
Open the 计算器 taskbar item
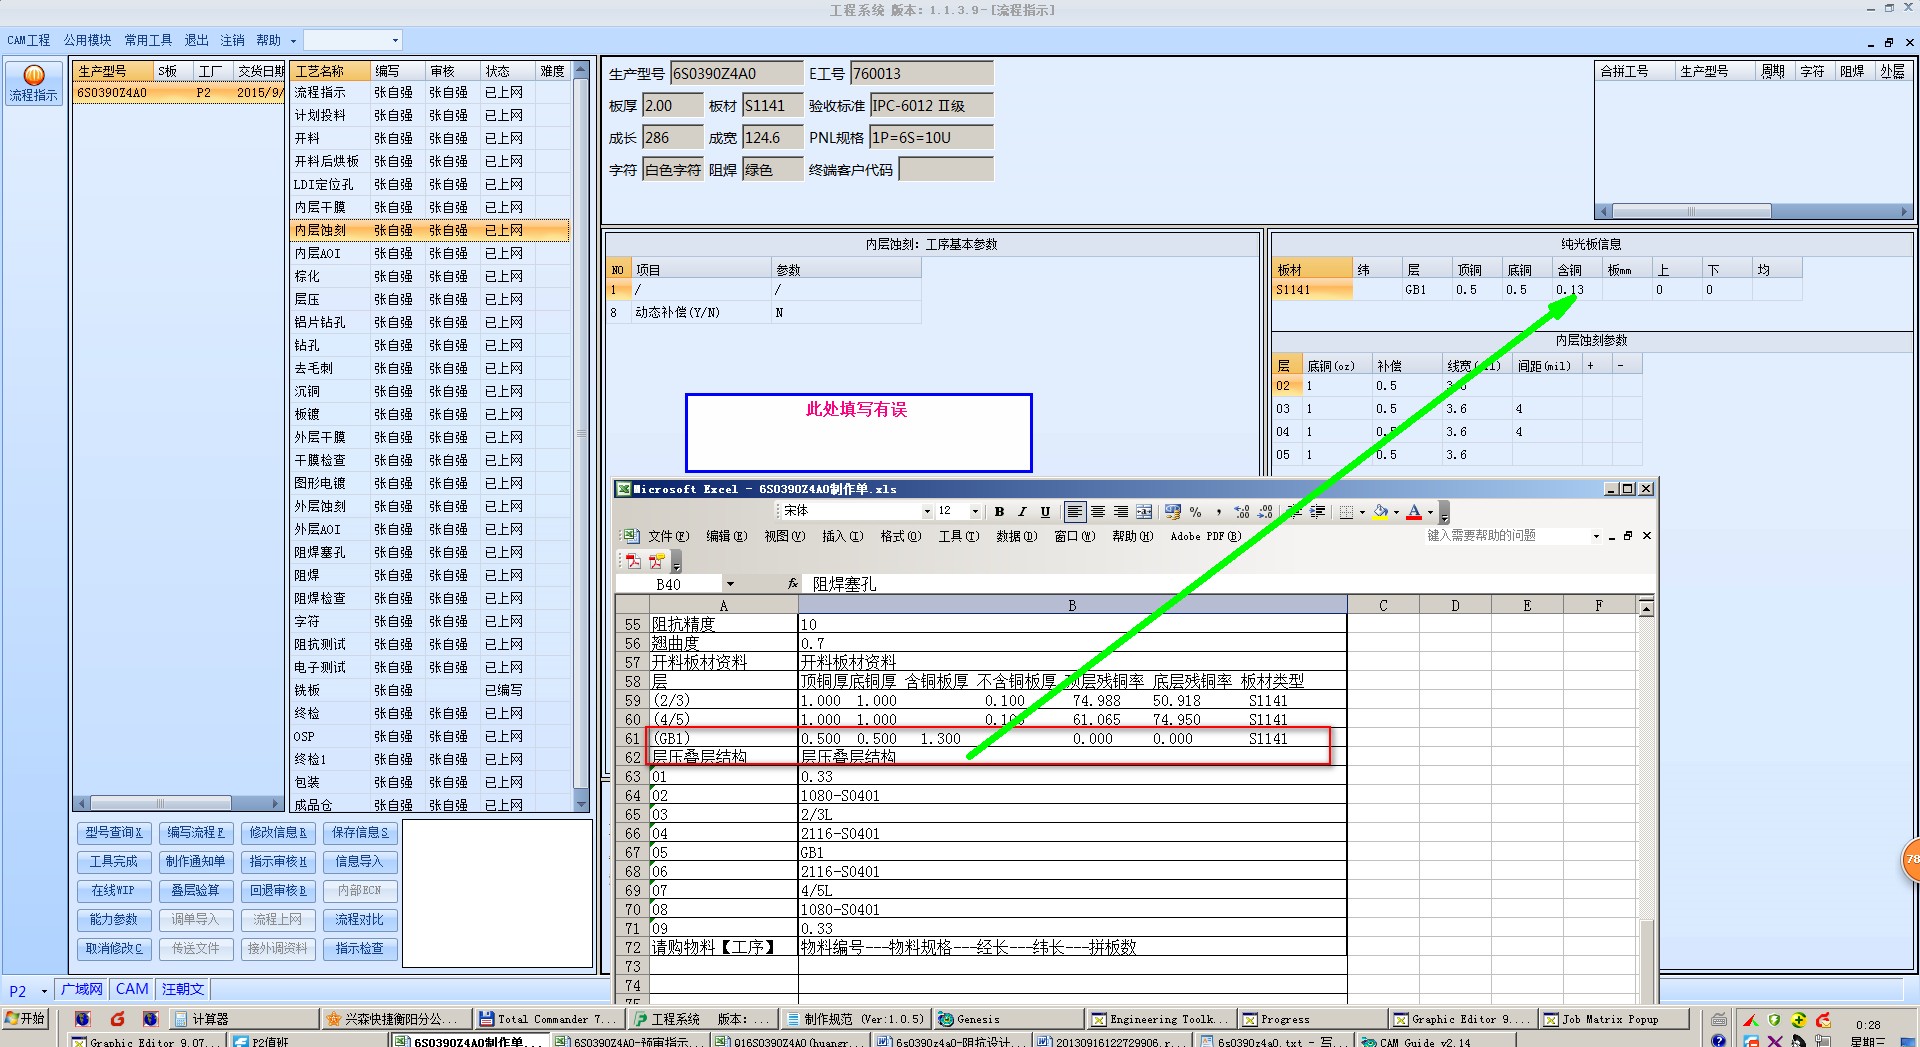coord(243,1019)
